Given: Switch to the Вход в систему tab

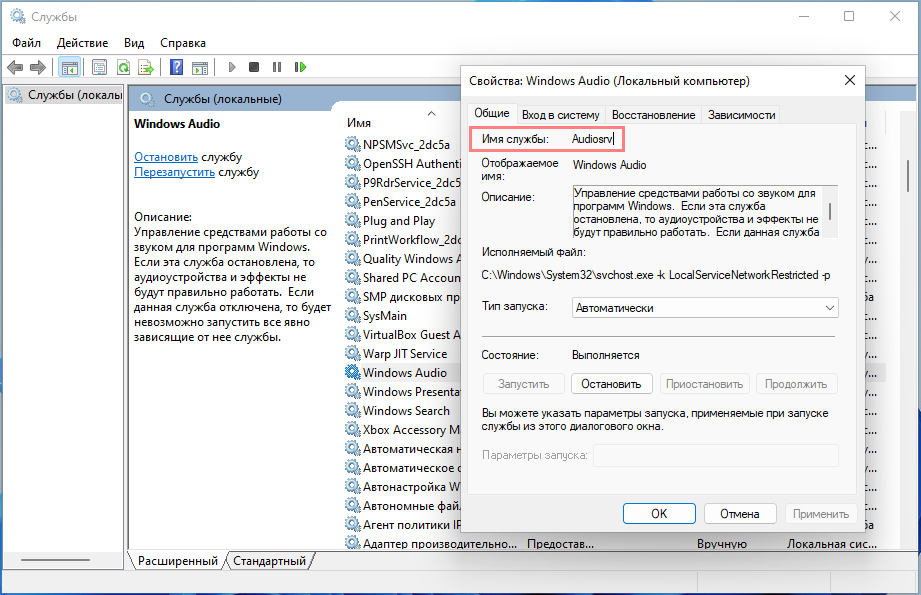Looking at the screenshot, I should tap(560, 115).
